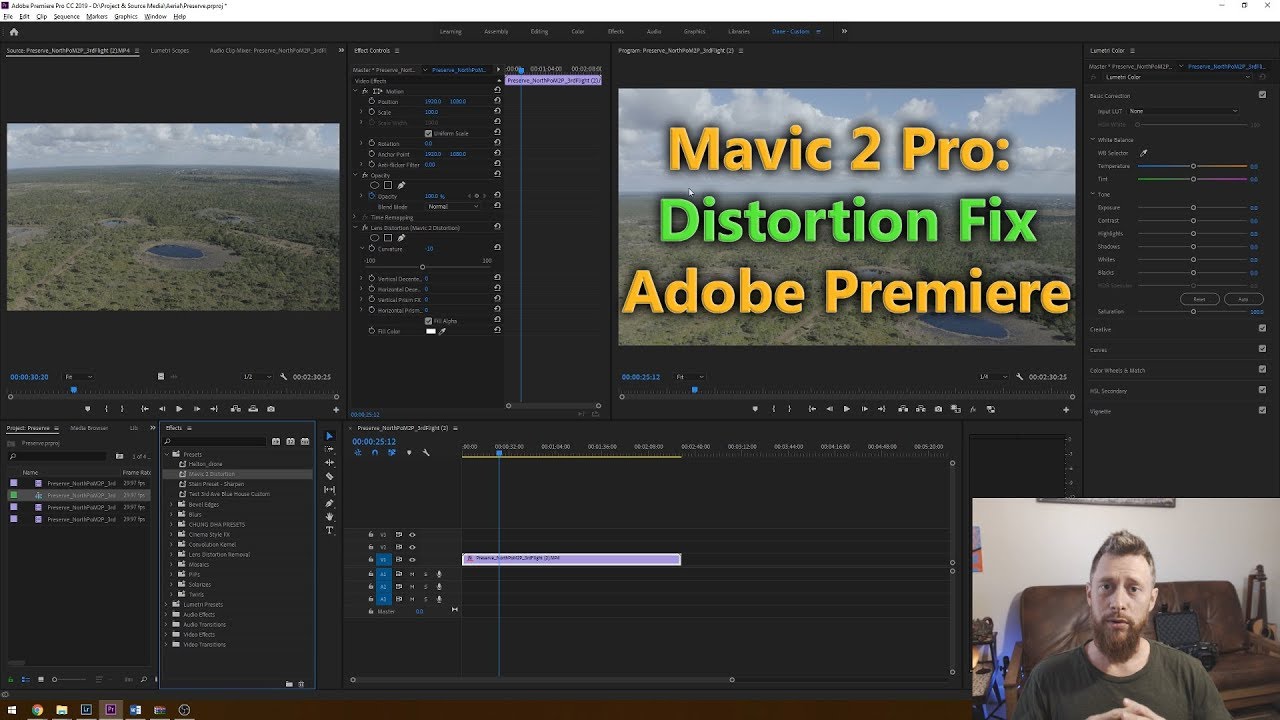1280x720 pixels.
Task: Open the Media Browser tab
Action: click(89, 428)
